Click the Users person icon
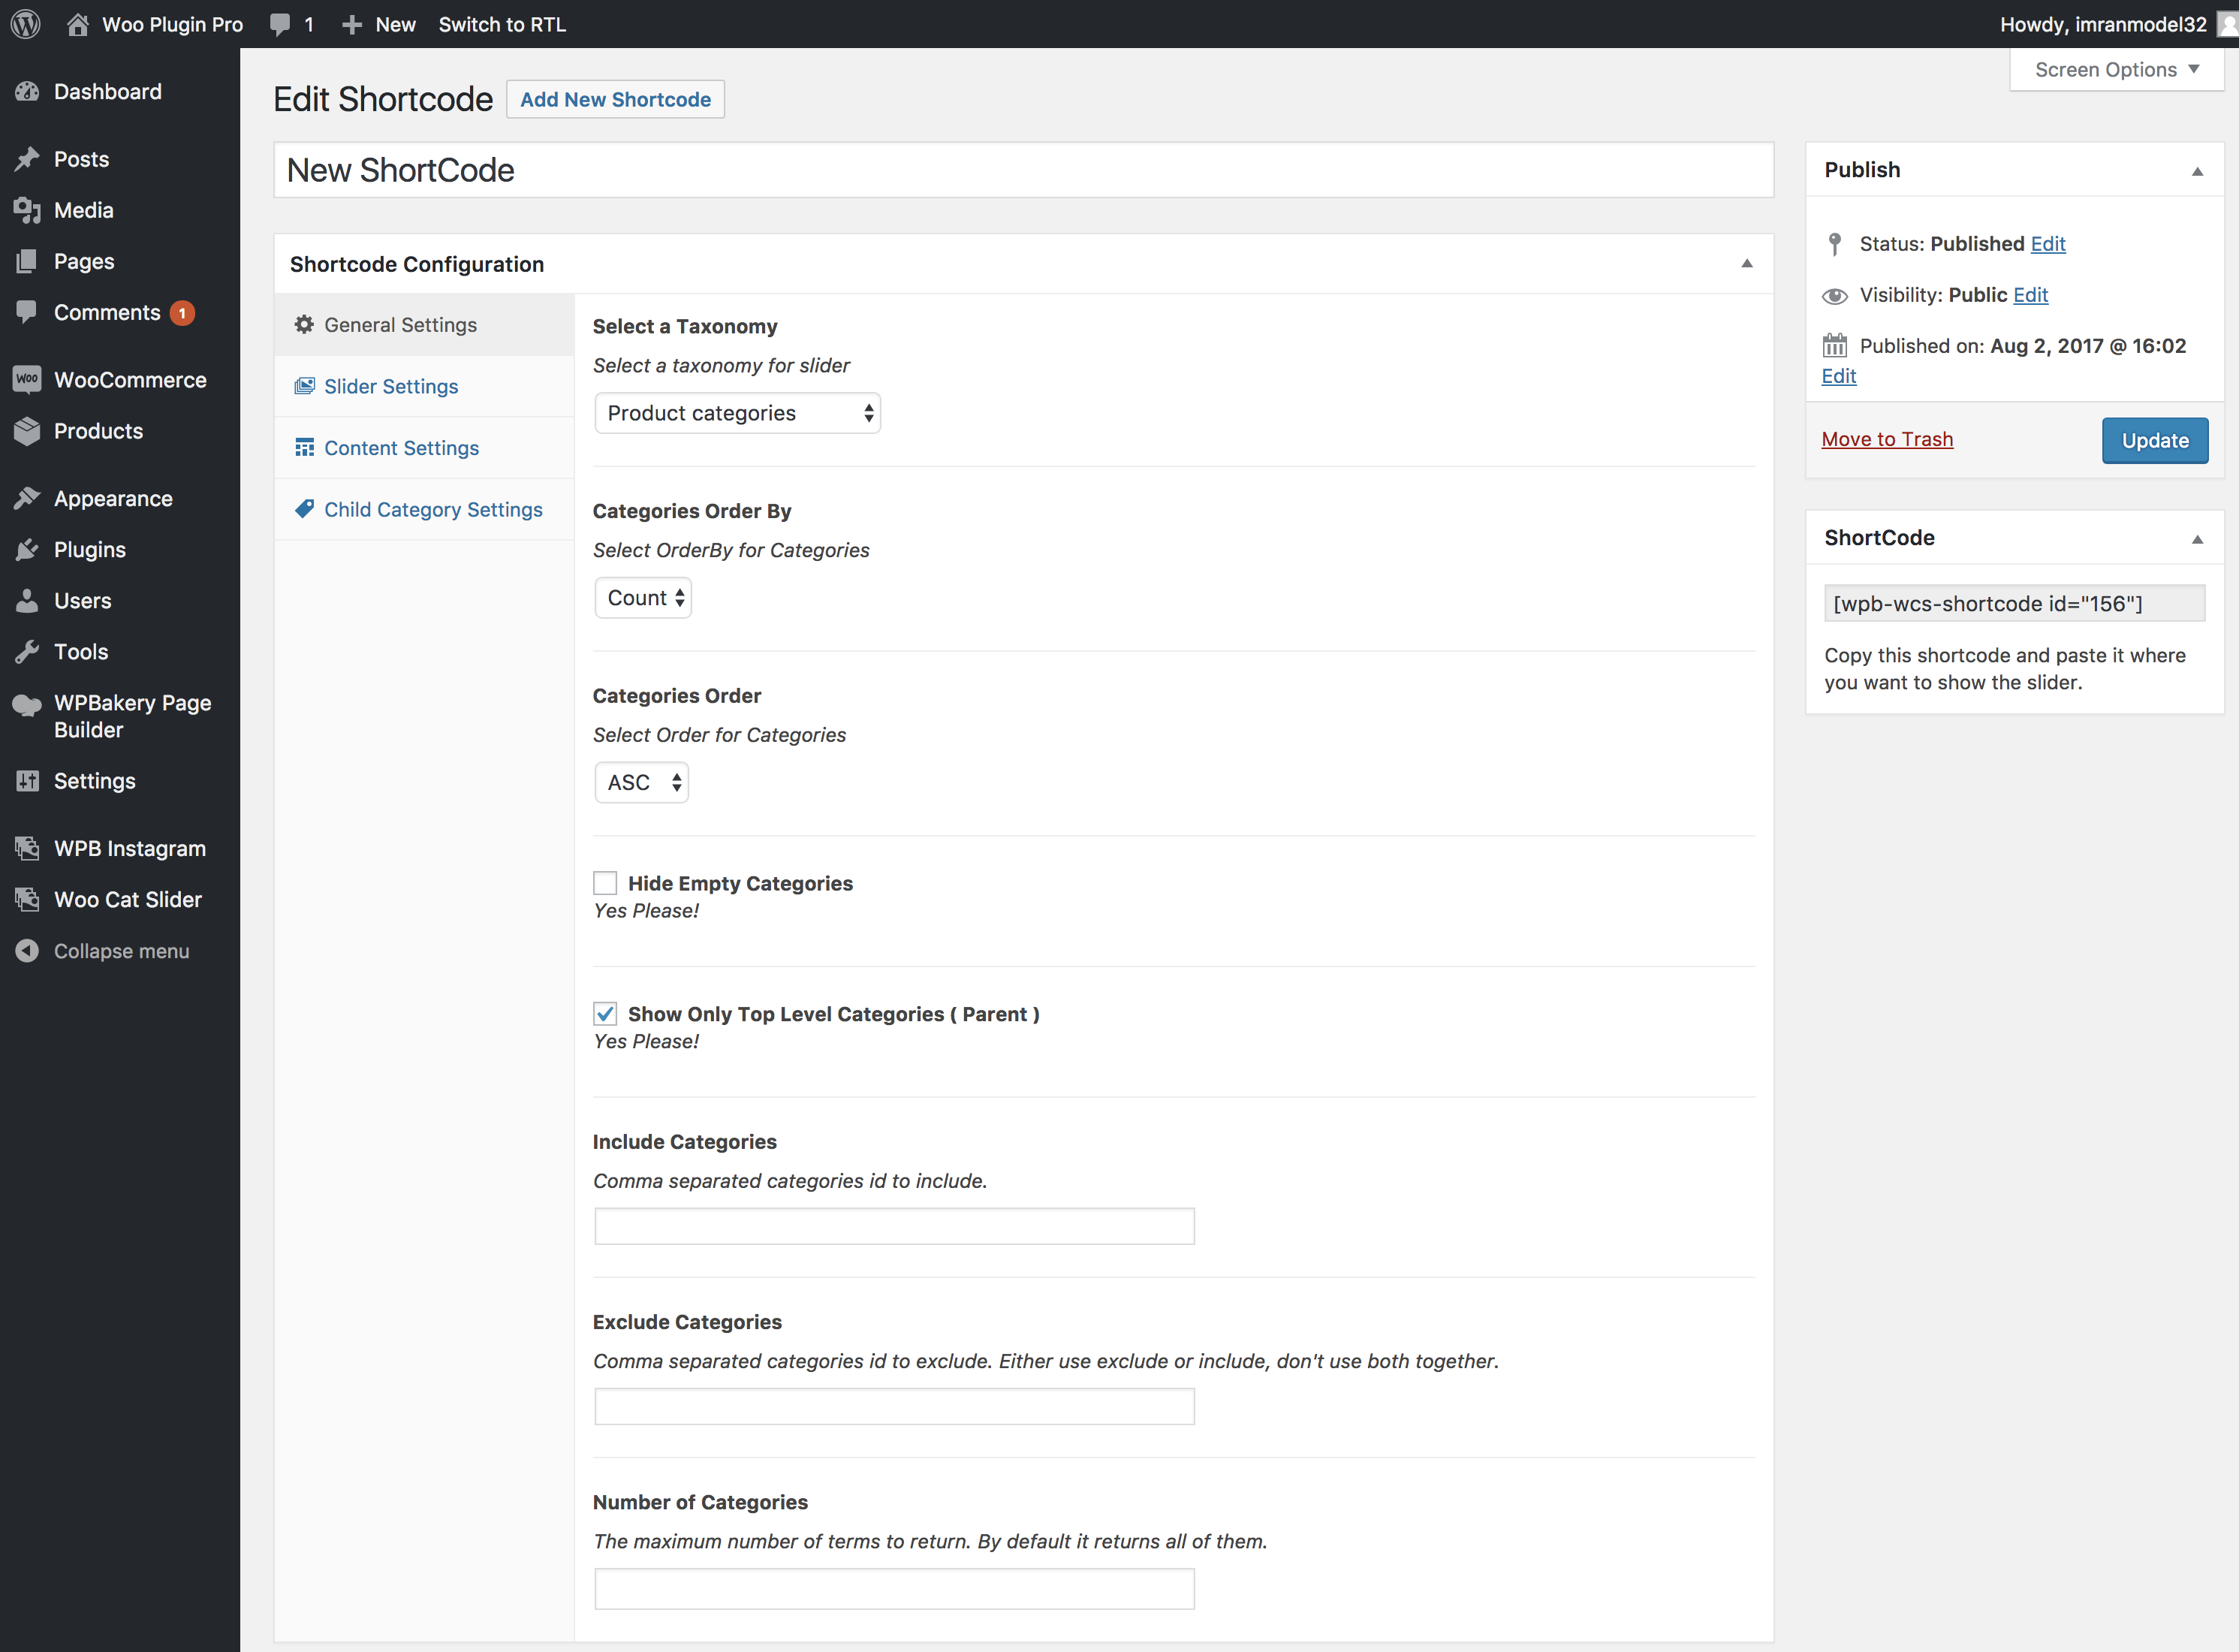 [x=27, y=600]
